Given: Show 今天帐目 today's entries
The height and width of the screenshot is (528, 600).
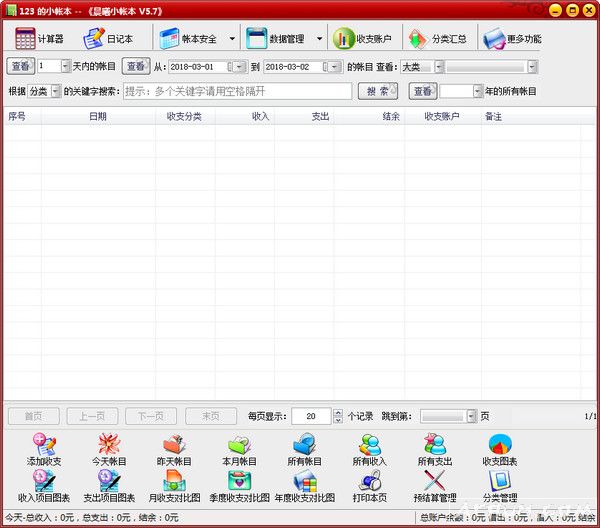Looking at the screenshot, I should click(109, 450).
